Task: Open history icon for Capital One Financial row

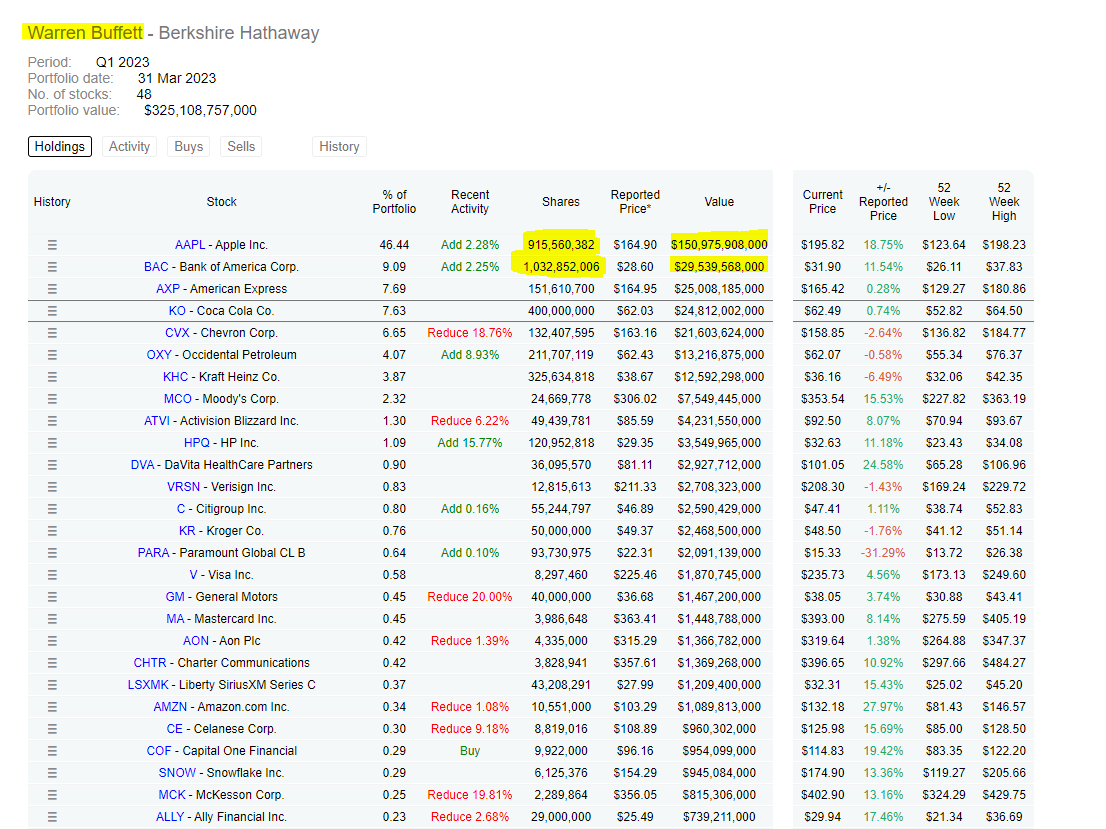Action: 52,751
